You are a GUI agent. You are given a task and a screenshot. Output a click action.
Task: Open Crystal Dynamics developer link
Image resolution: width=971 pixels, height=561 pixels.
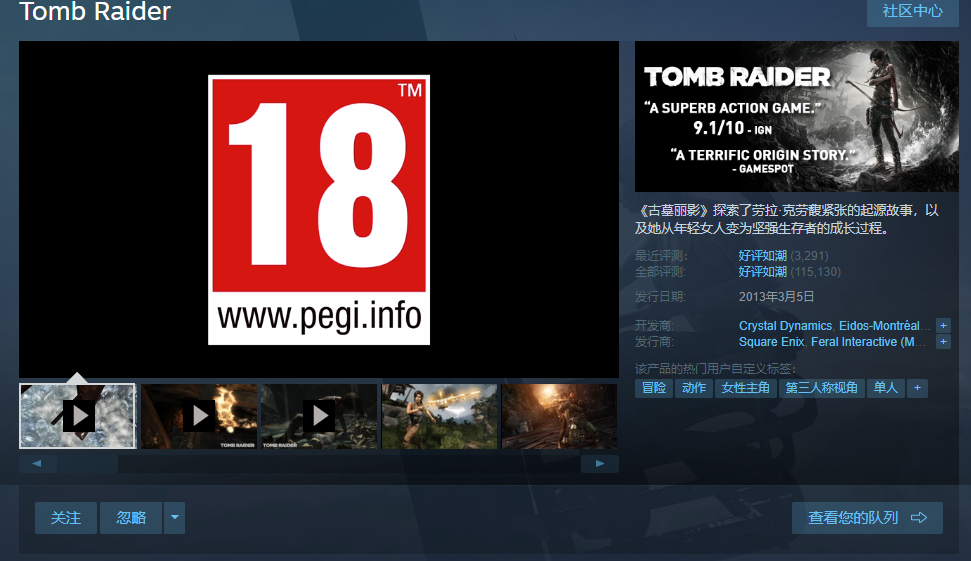tap(785, 326)
